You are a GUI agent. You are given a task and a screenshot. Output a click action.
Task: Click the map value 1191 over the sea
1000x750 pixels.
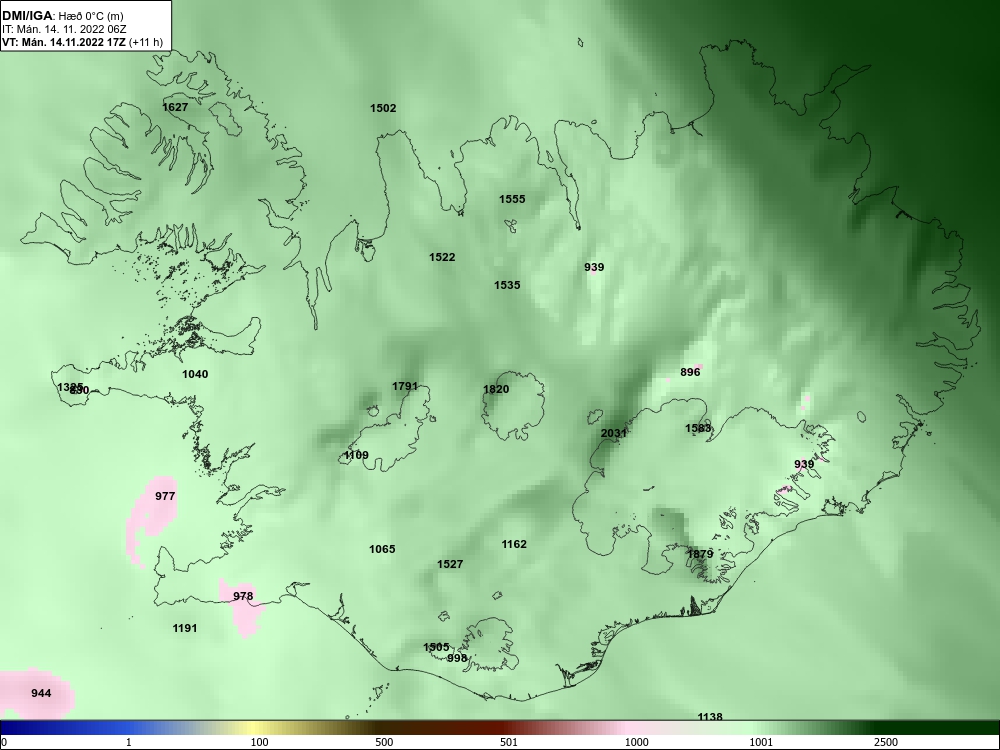185,629
